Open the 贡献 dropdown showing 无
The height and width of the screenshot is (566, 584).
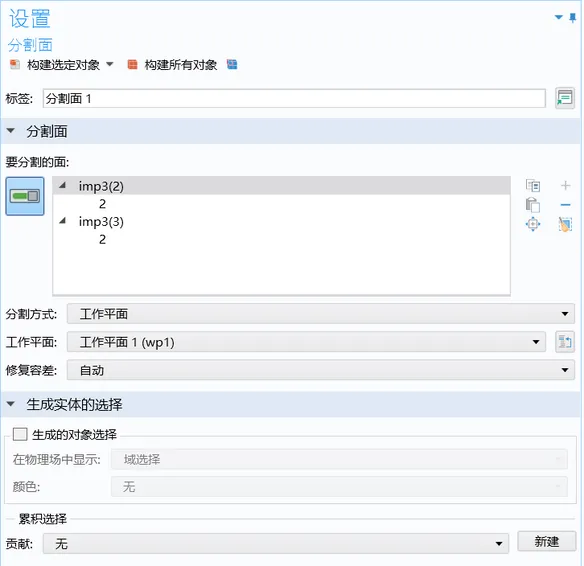[x=276, y=544]
